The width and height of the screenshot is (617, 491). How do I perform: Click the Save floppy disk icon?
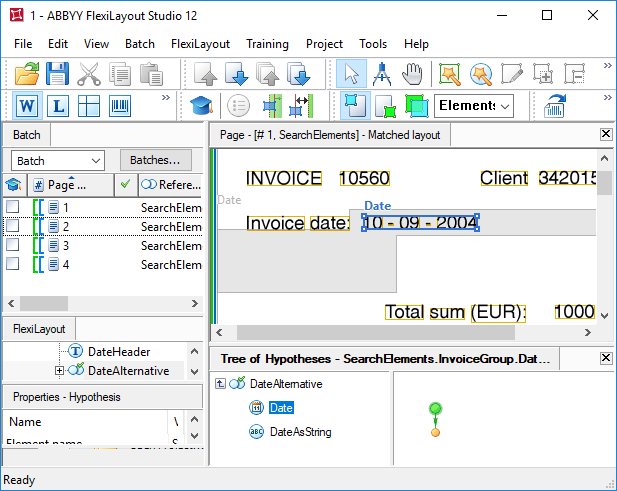pyautogui.click(x=57, y=74)
